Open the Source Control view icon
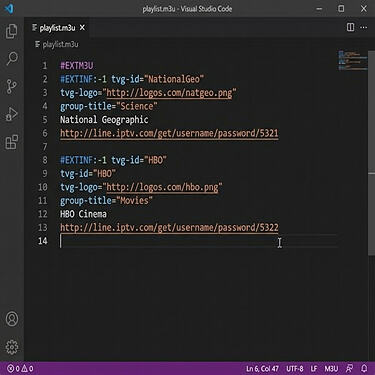The height and width of the screenshot is (375, 375). pos(12,87)
